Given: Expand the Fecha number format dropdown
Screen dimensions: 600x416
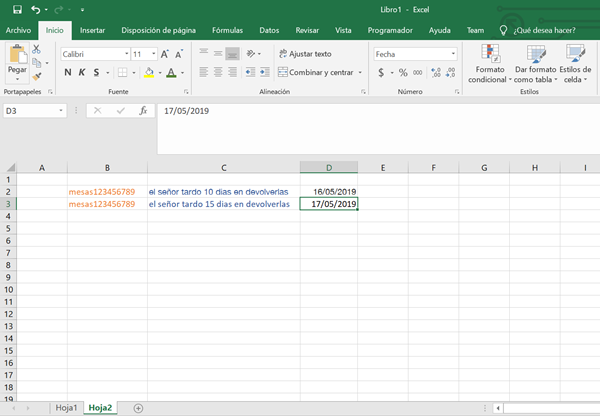Looking at the screenshot, I should (x=452, y=54).
